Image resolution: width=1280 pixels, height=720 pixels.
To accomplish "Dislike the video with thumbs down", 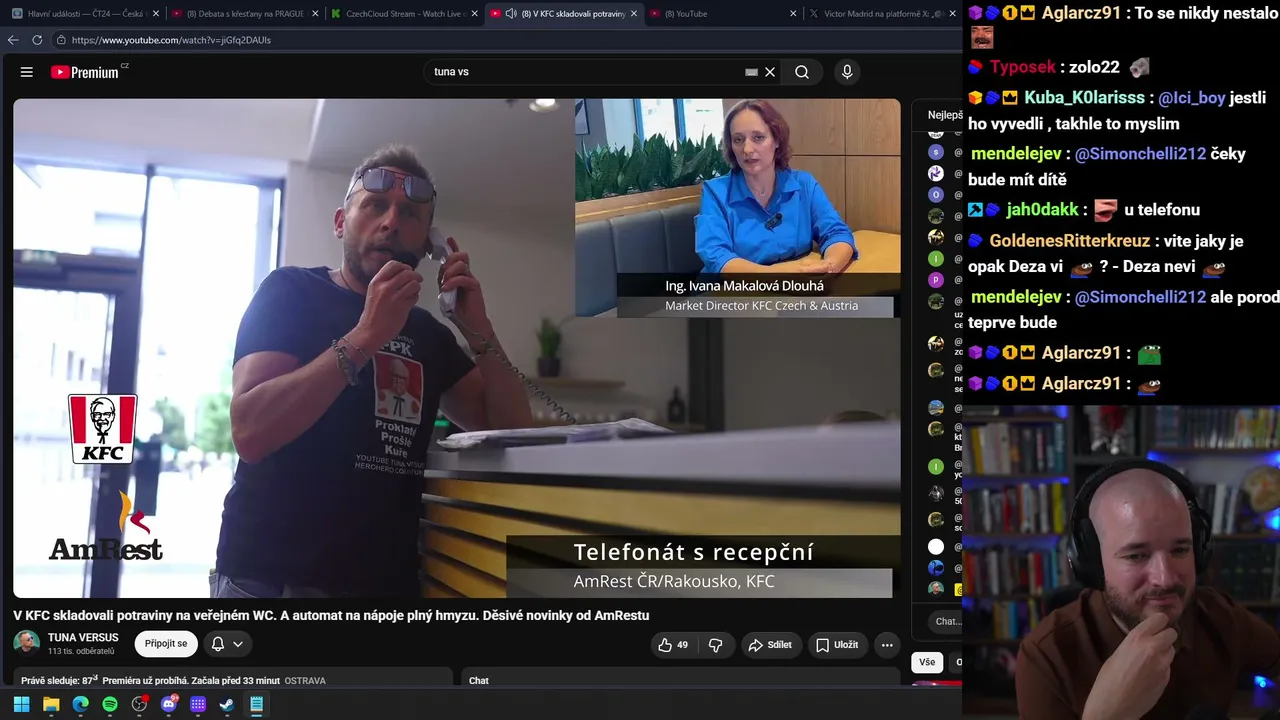I will [716, 645].
